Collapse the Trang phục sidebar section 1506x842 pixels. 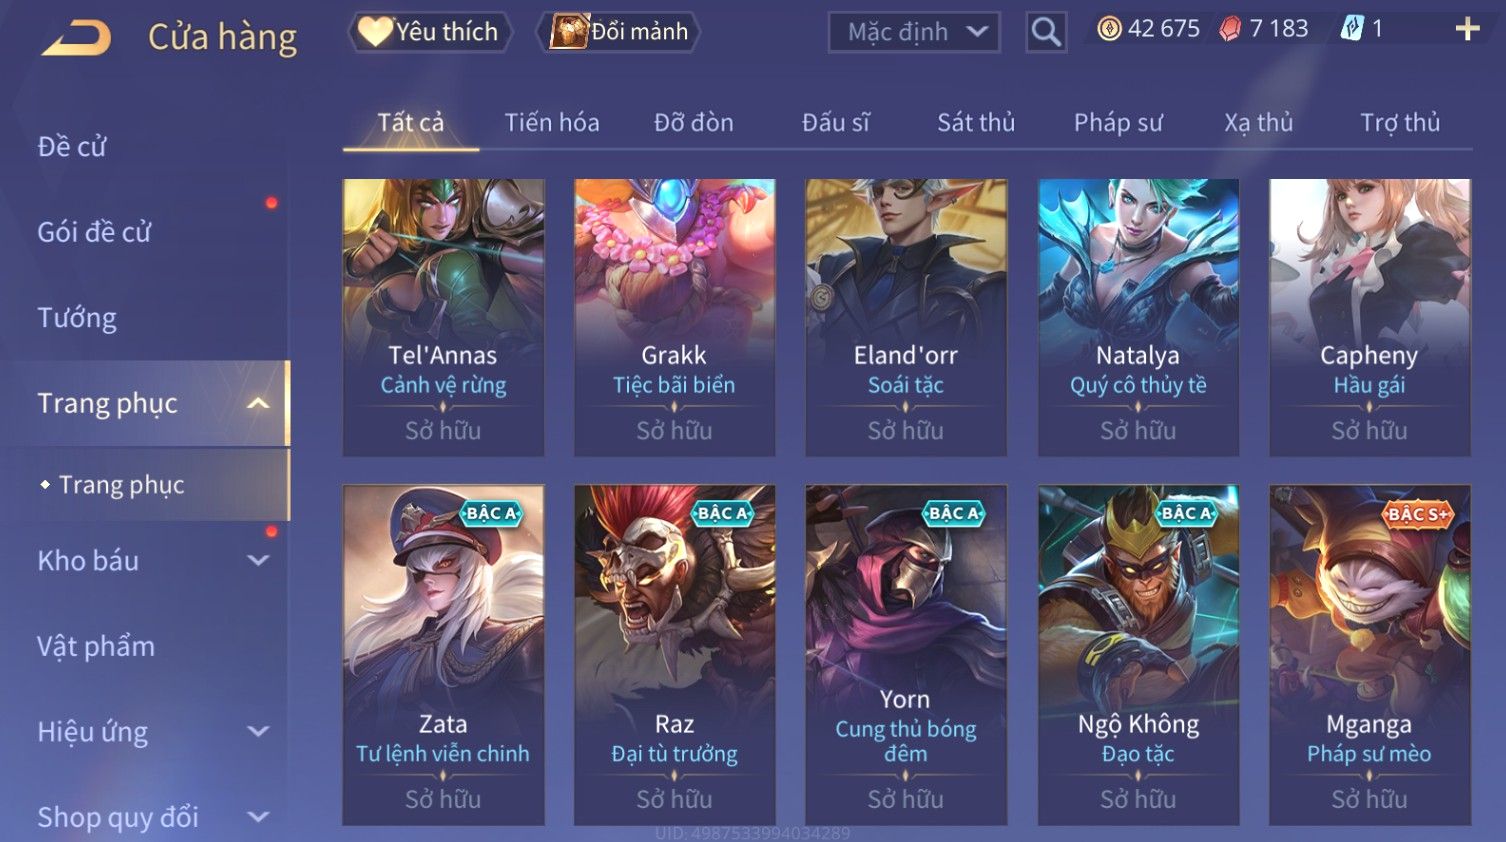pos(258,403)
